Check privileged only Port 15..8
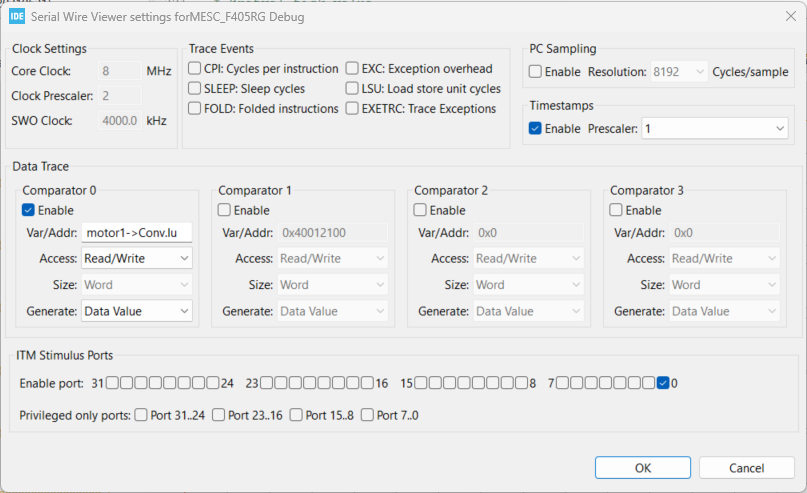 [x=296, y=415]
